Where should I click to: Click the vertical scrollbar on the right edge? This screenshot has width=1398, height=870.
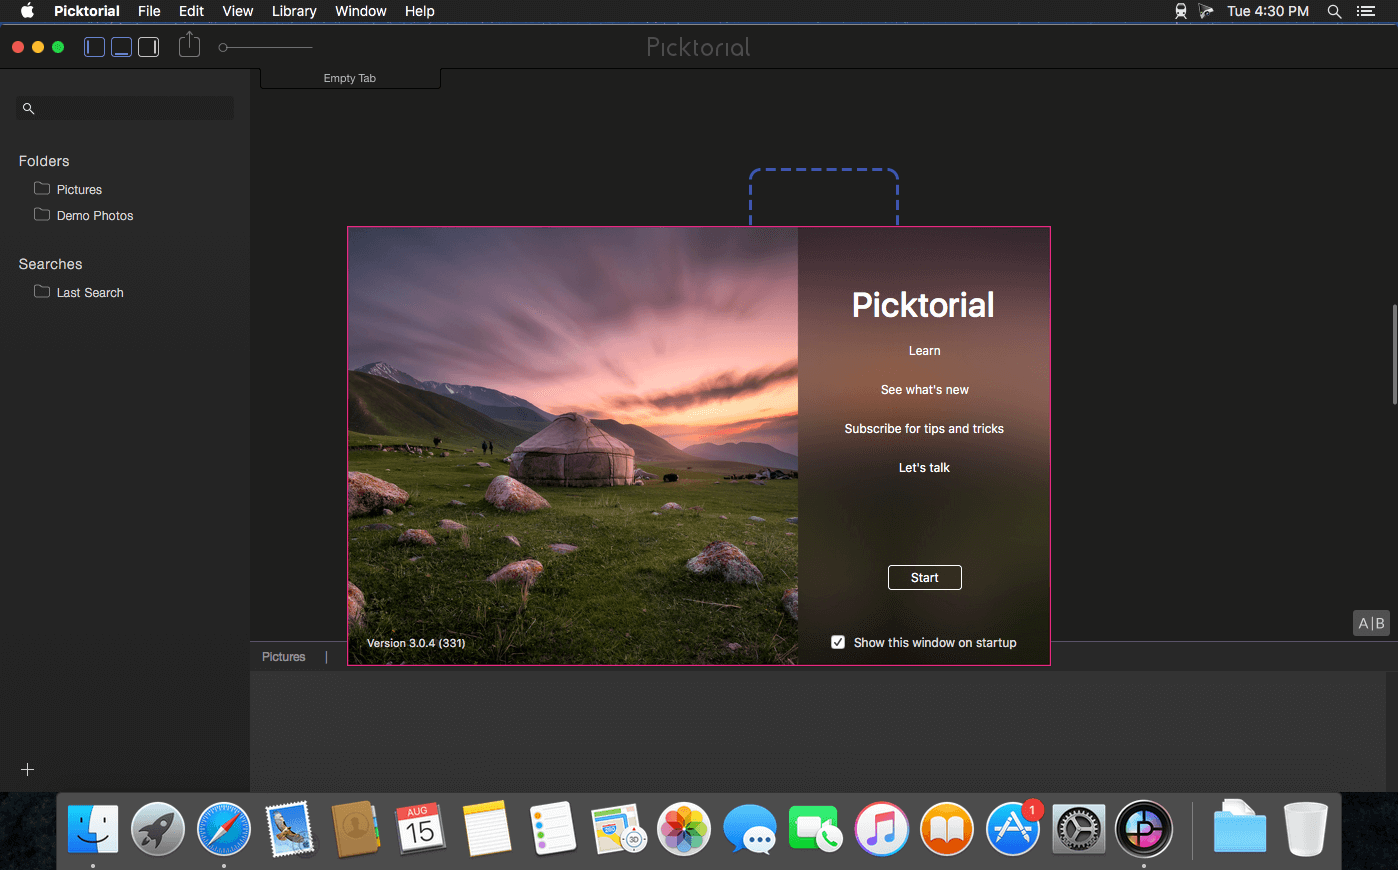(1394, 354)
